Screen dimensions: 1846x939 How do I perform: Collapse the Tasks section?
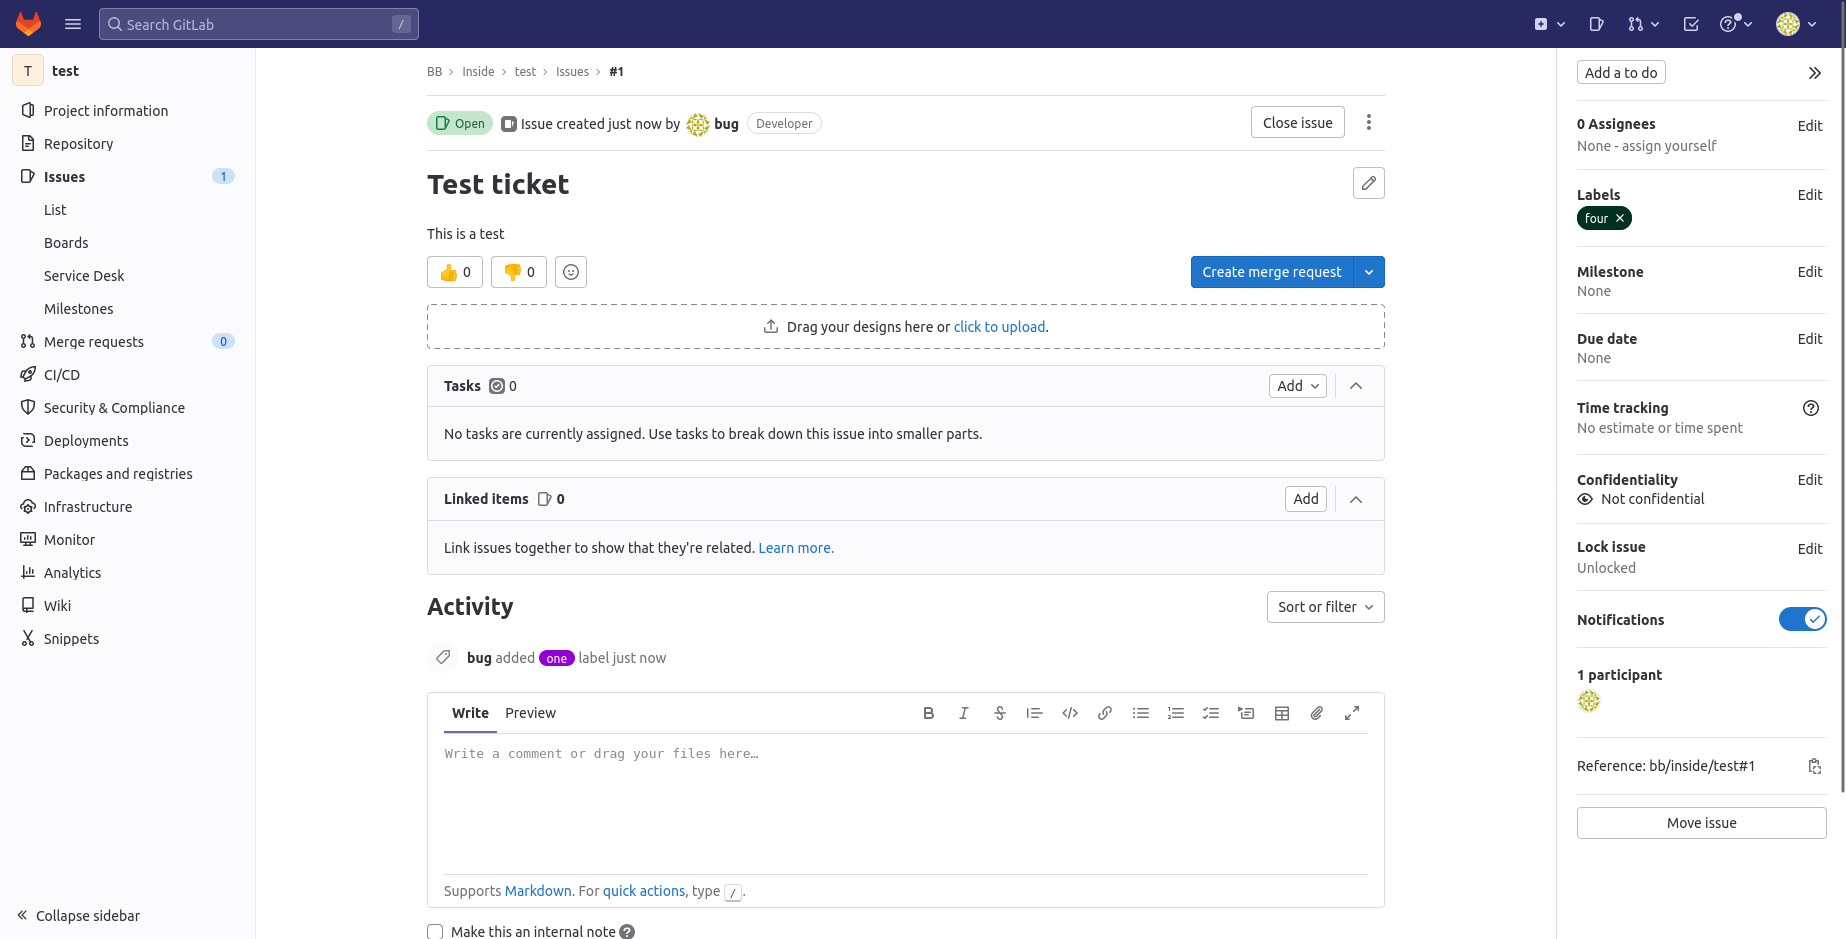click(x=1356, y=386)
